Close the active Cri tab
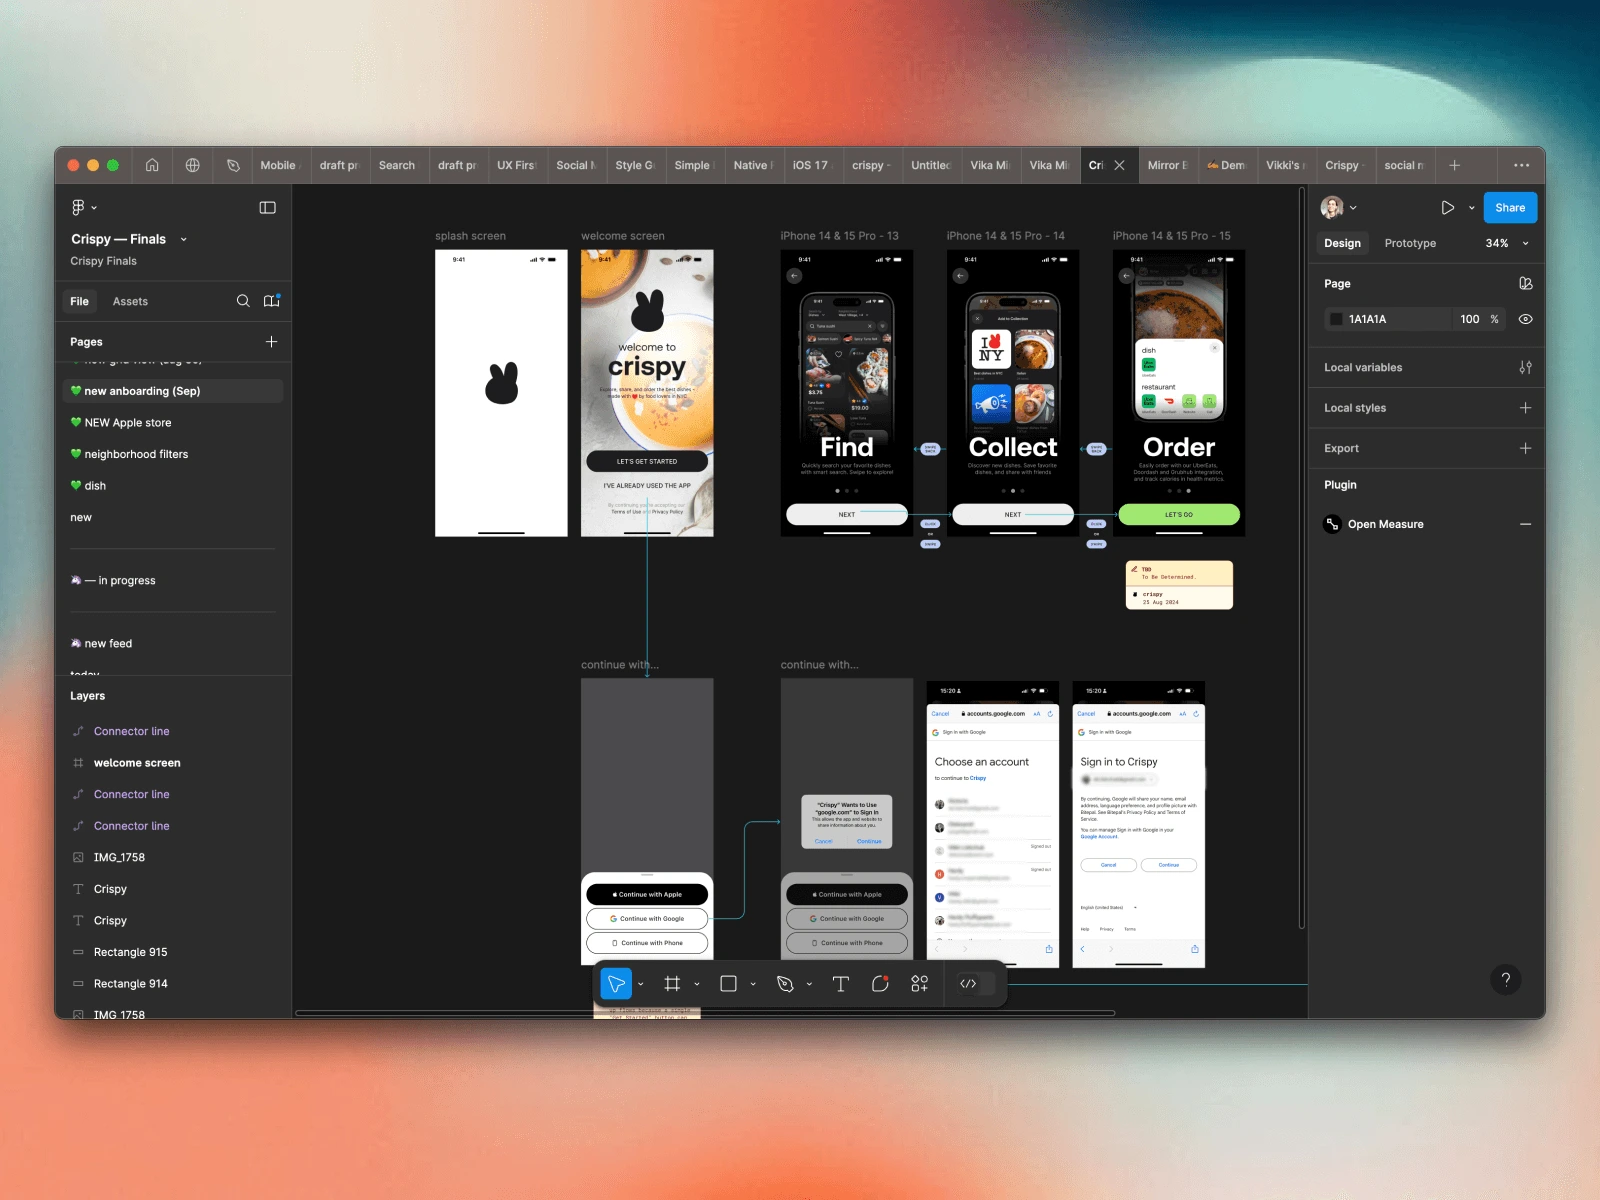This screenshot has height=1200, width=1600. click(x=1119, y=165)
